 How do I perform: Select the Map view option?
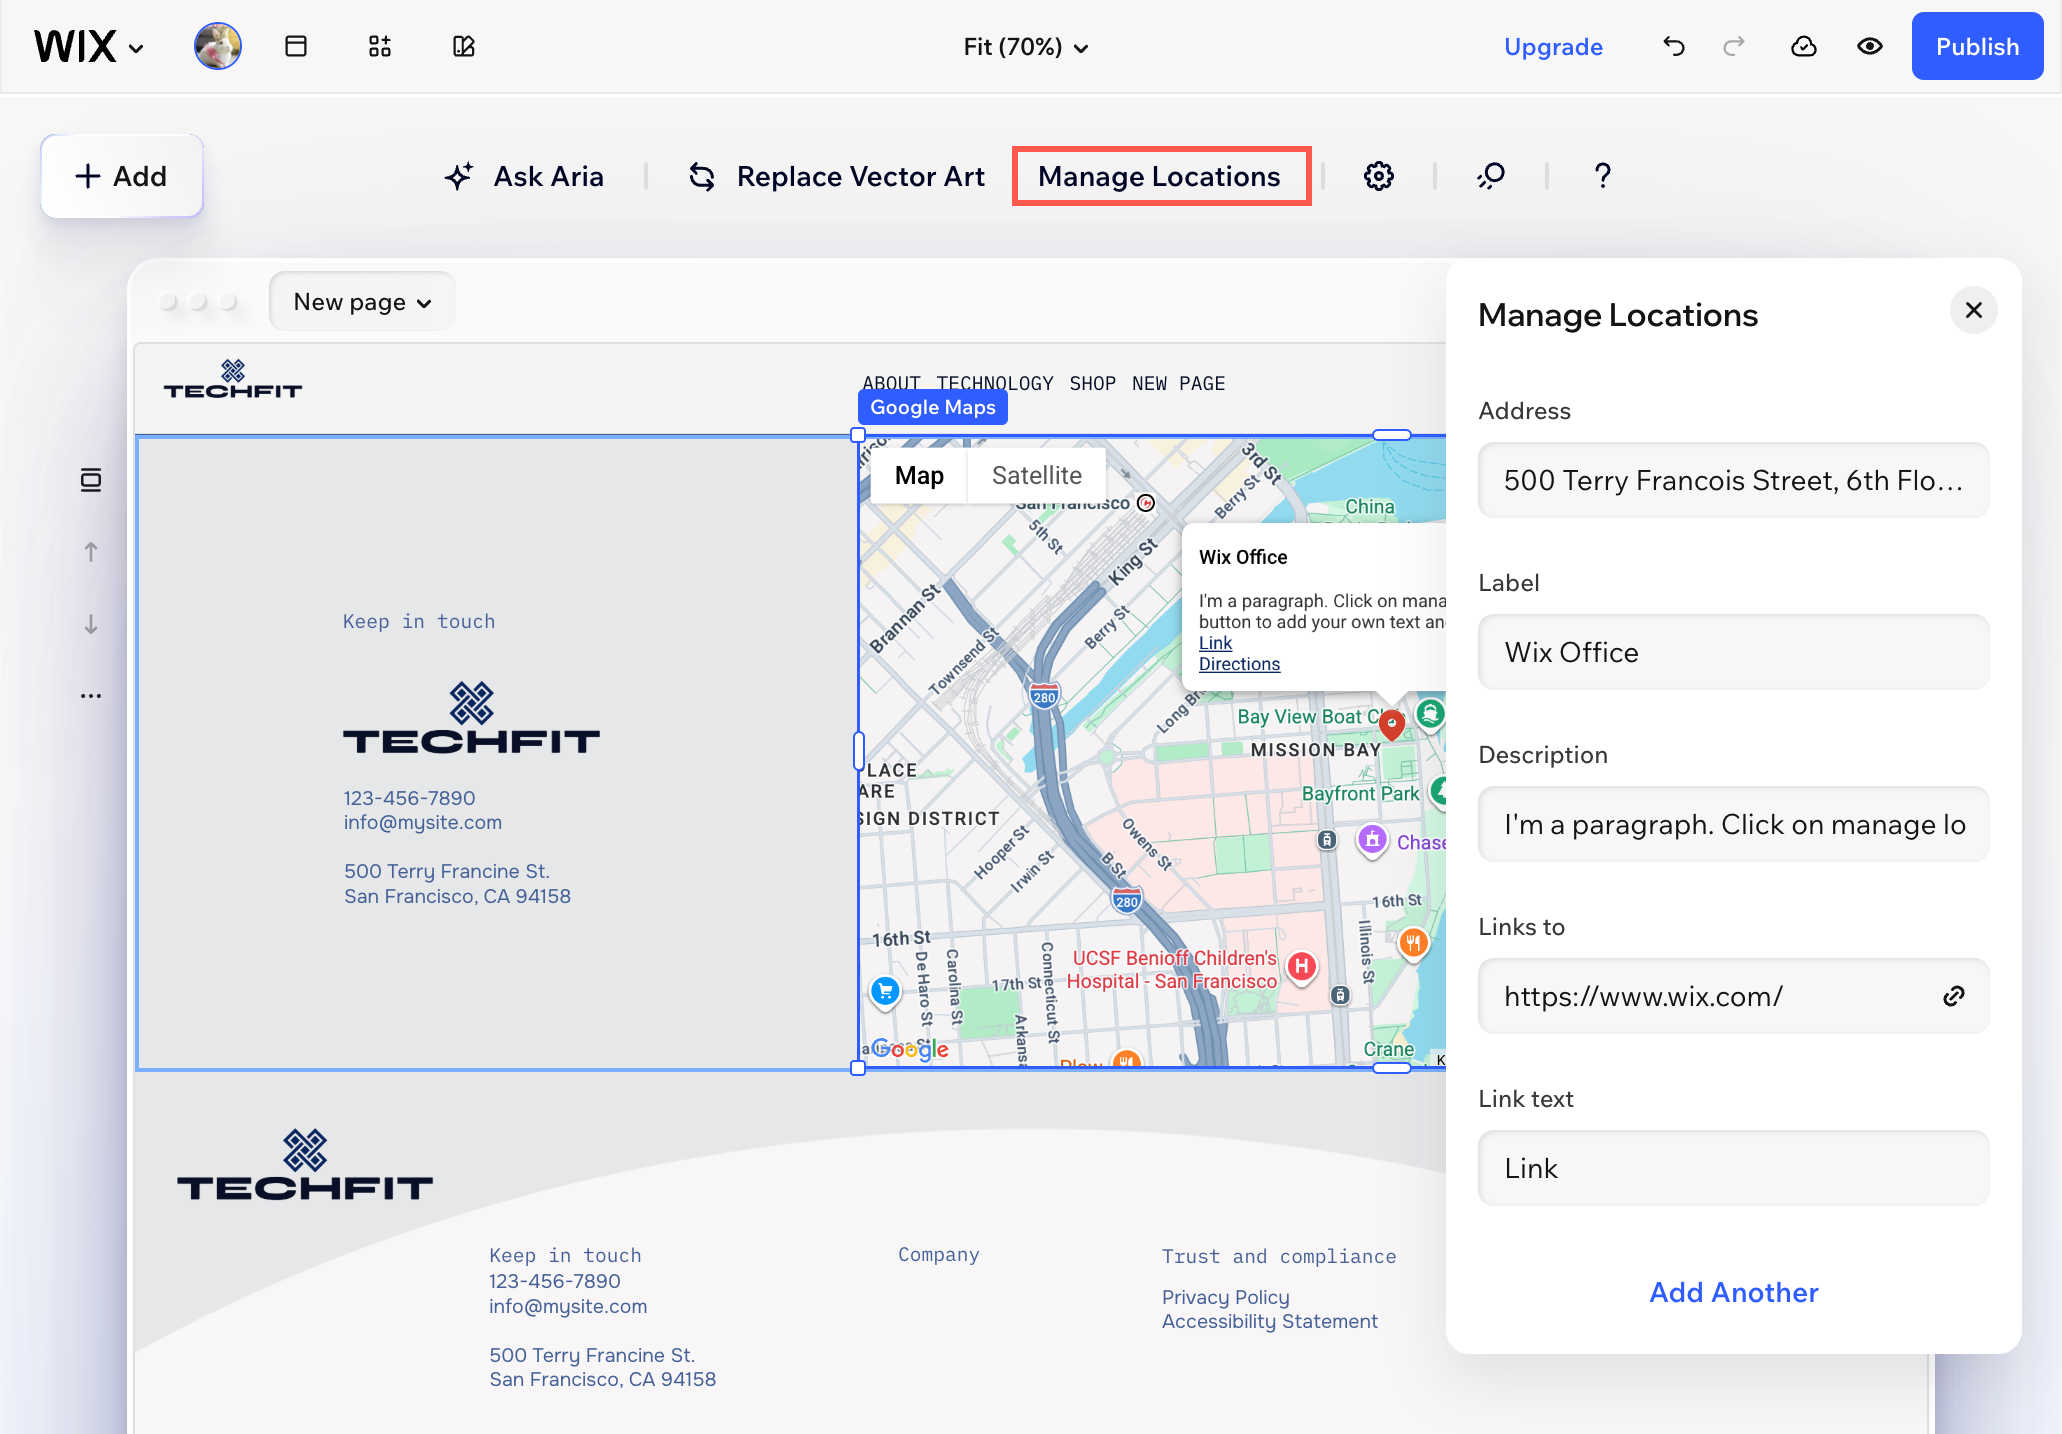[x=919, y=475]
